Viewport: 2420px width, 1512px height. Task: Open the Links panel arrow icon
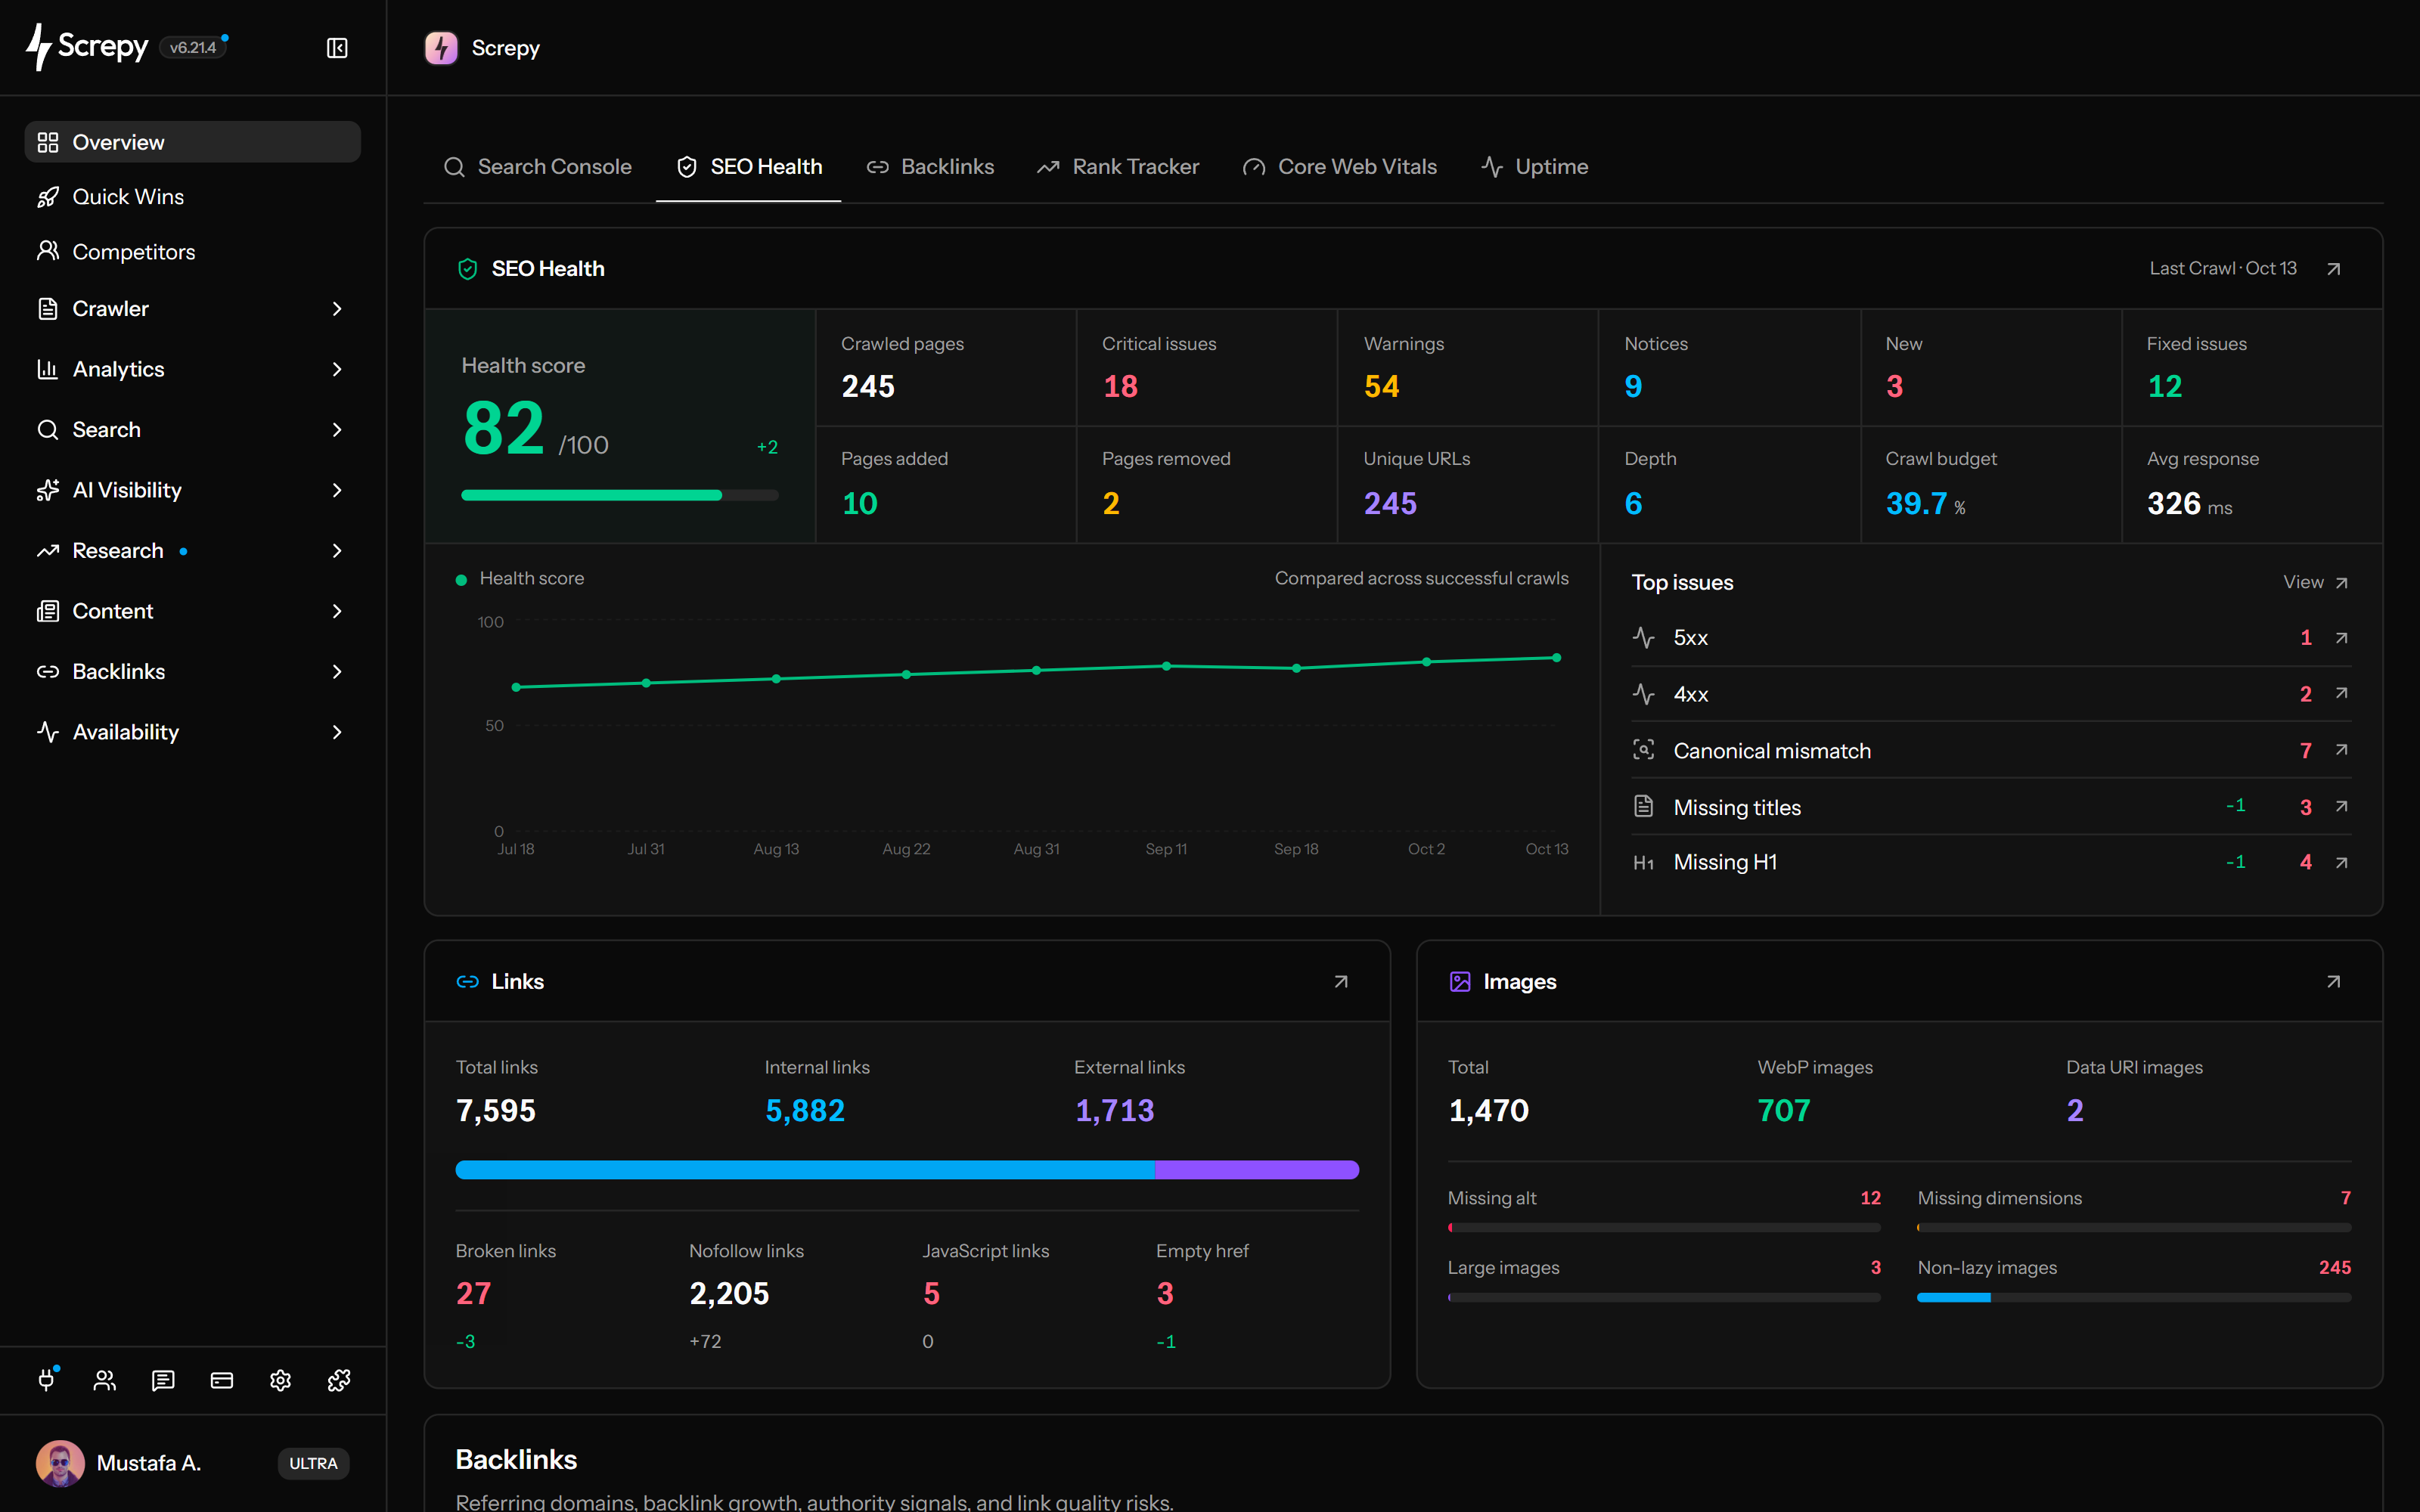1341,982
